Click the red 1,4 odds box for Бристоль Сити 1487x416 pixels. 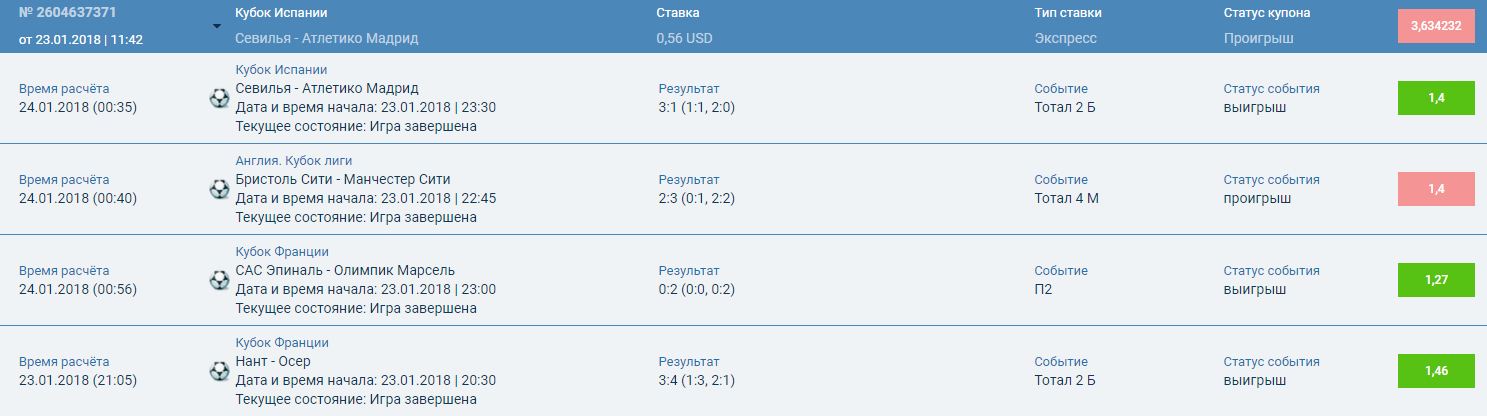[1436, 189]
